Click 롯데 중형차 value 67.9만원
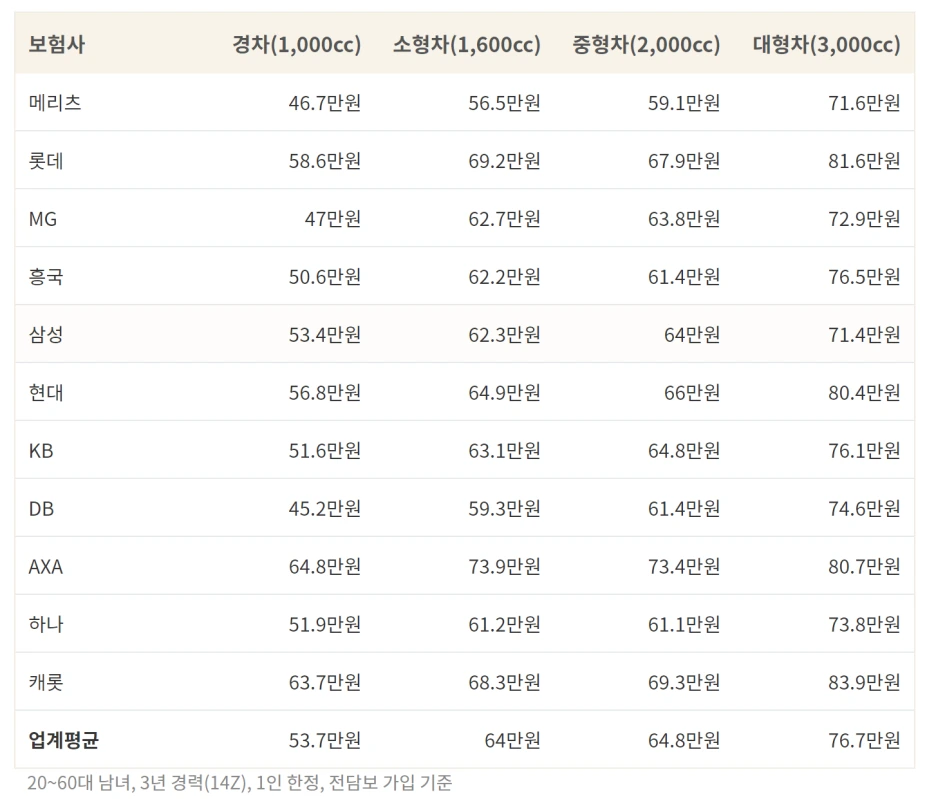The image size is (936, 799). [x=684, y=161]
